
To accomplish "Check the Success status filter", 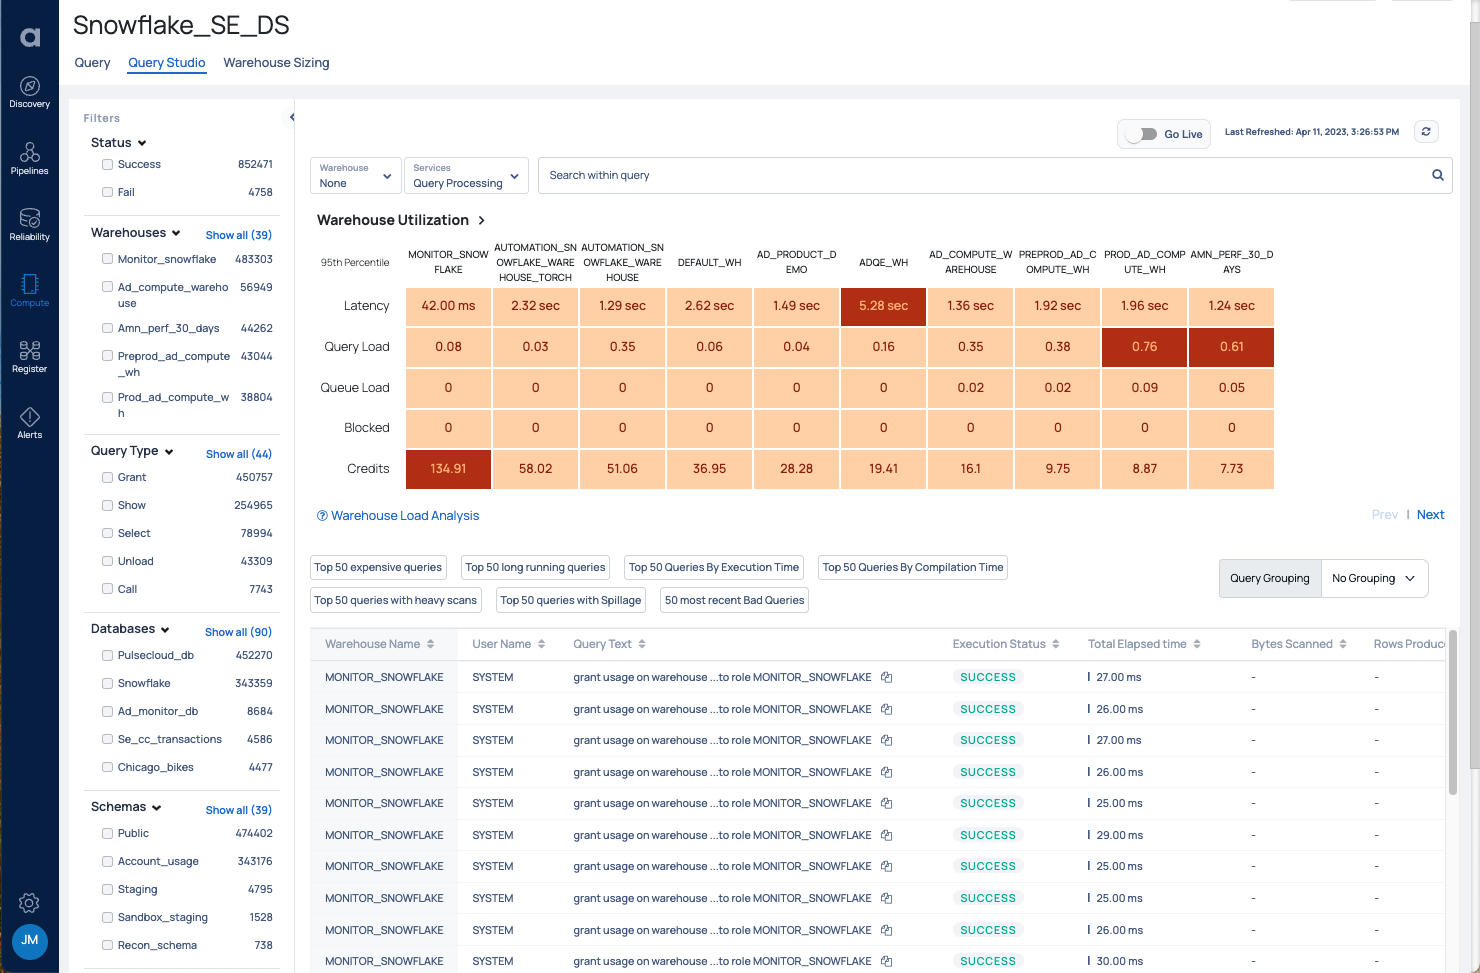I will pos(107,164).
